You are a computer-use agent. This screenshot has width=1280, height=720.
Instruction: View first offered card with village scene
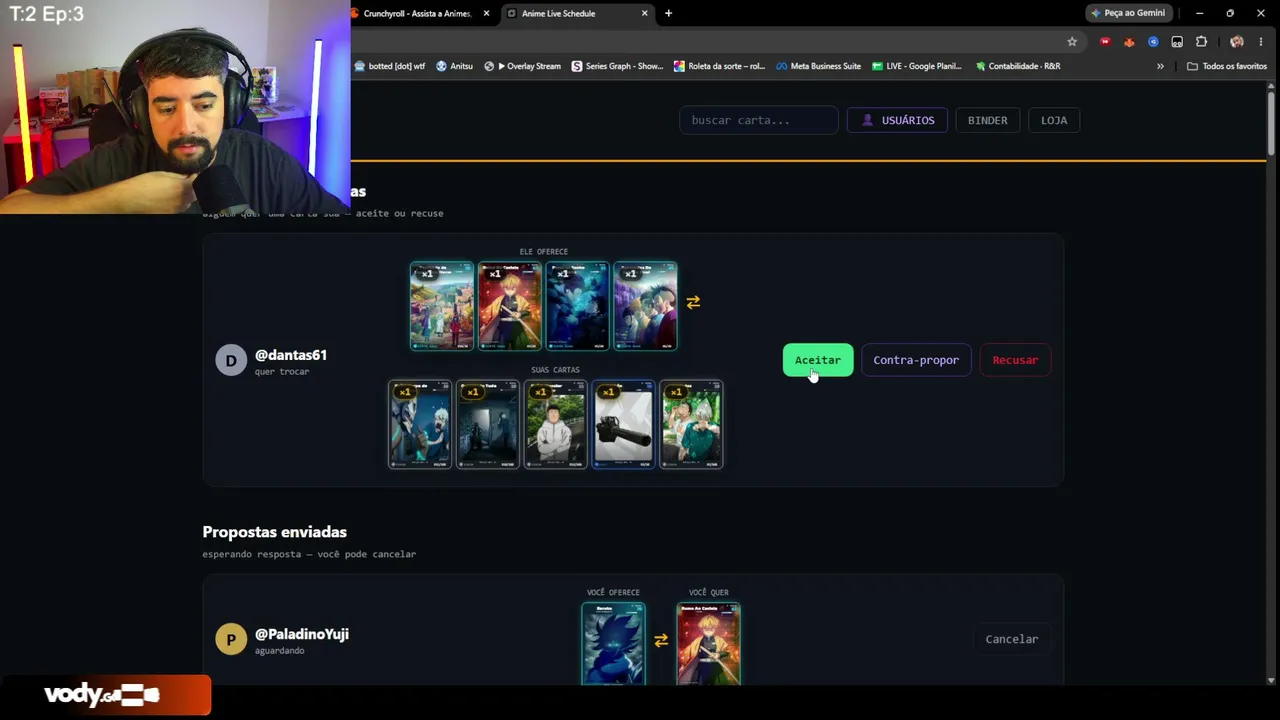coord(442,306)
